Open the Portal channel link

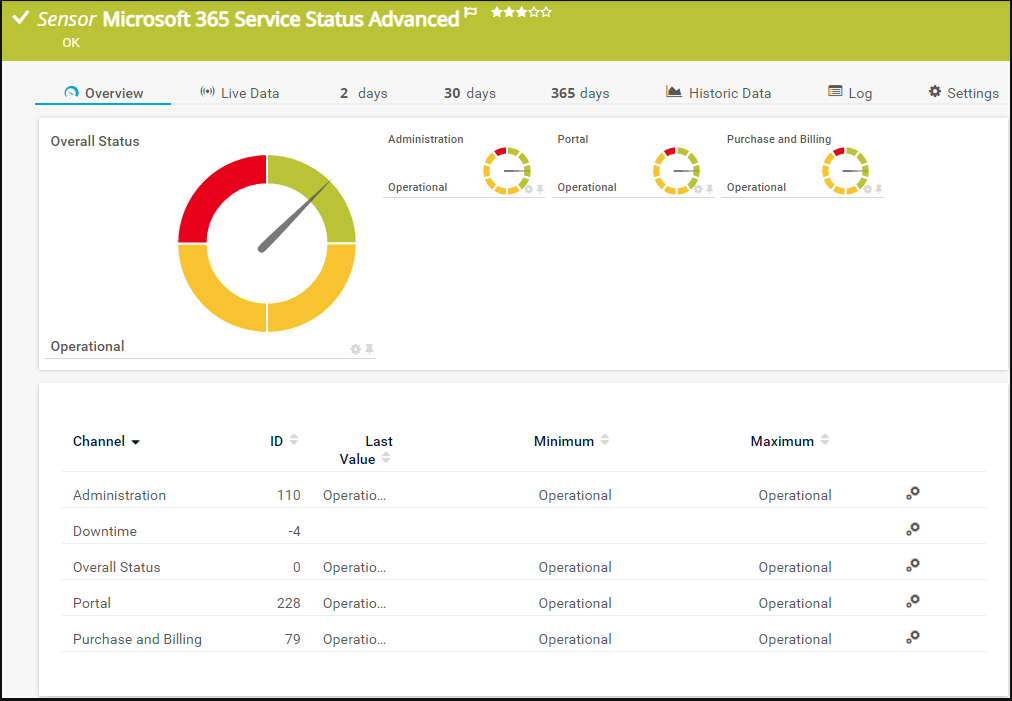(x=91, y=602)
